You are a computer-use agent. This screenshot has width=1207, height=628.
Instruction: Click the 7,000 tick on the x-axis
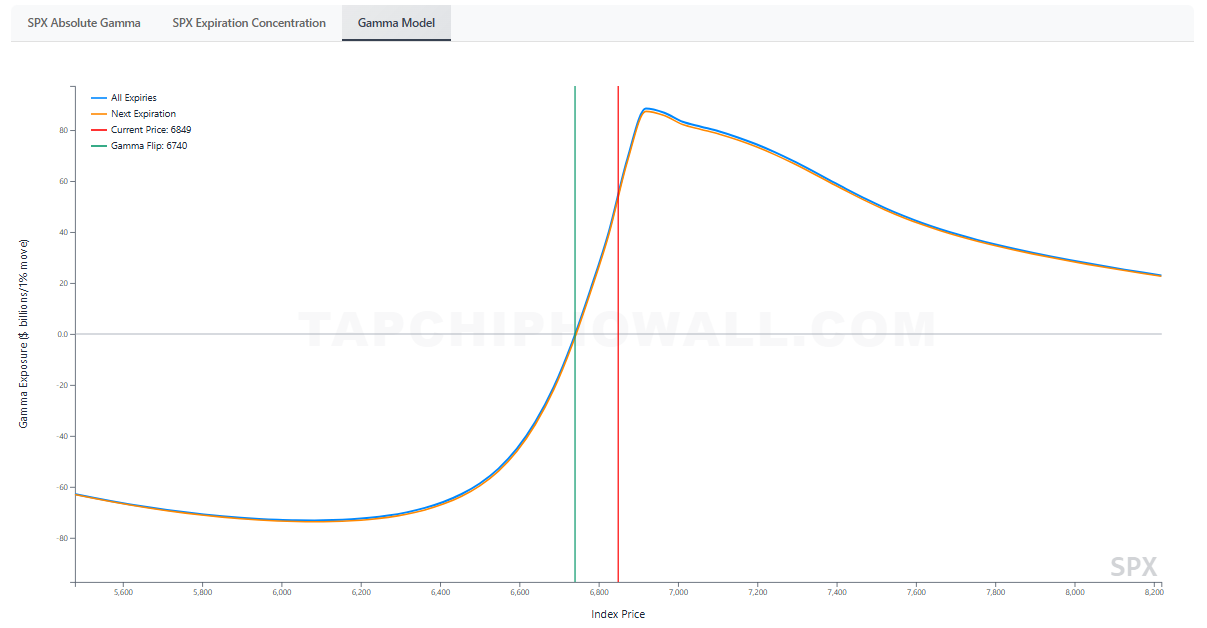(x=678, y=593)
